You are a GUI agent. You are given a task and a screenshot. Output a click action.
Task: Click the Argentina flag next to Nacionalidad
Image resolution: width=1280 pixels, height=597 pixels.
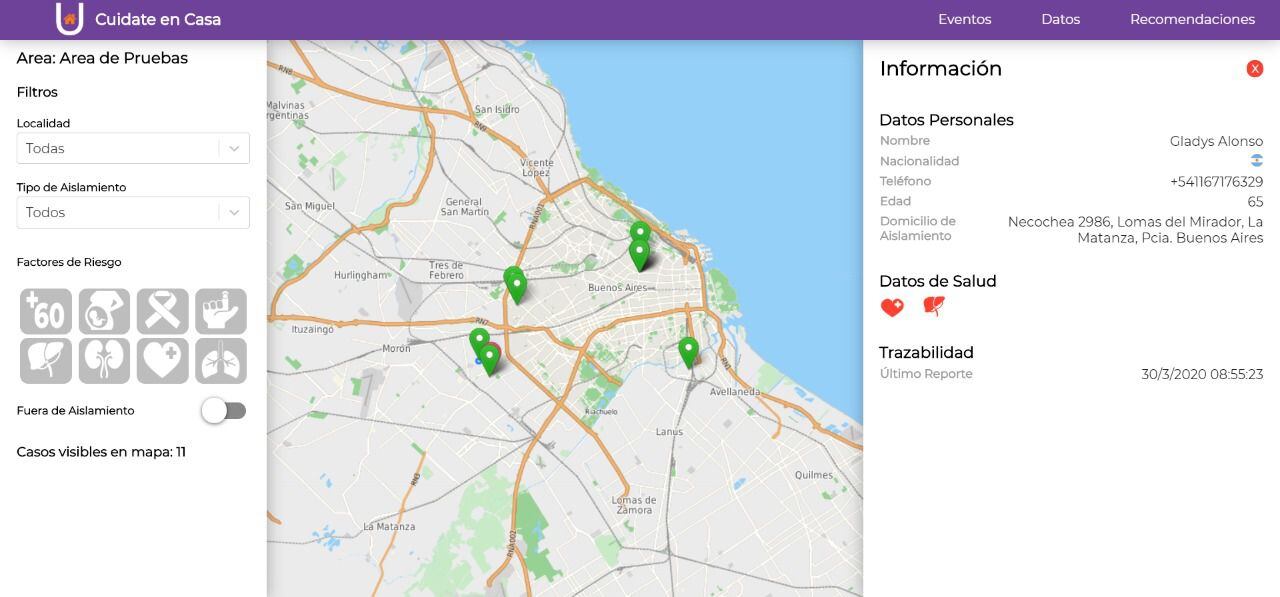pyautogui.click(x=1256, y=161)
